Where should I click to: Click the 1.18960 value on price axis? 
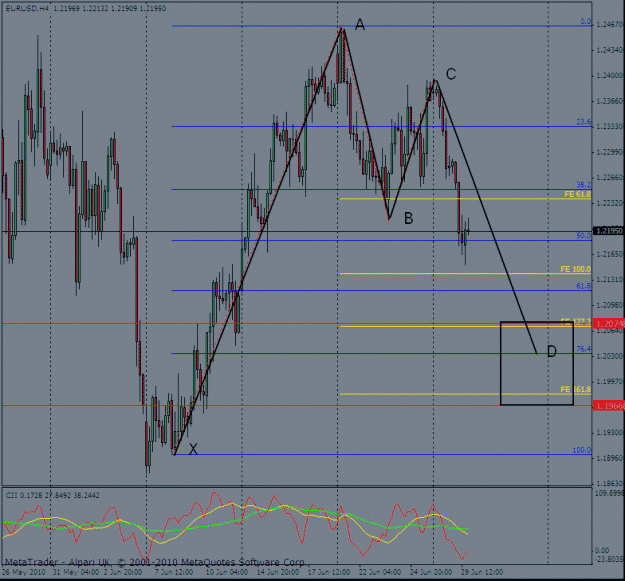[609, 458]
